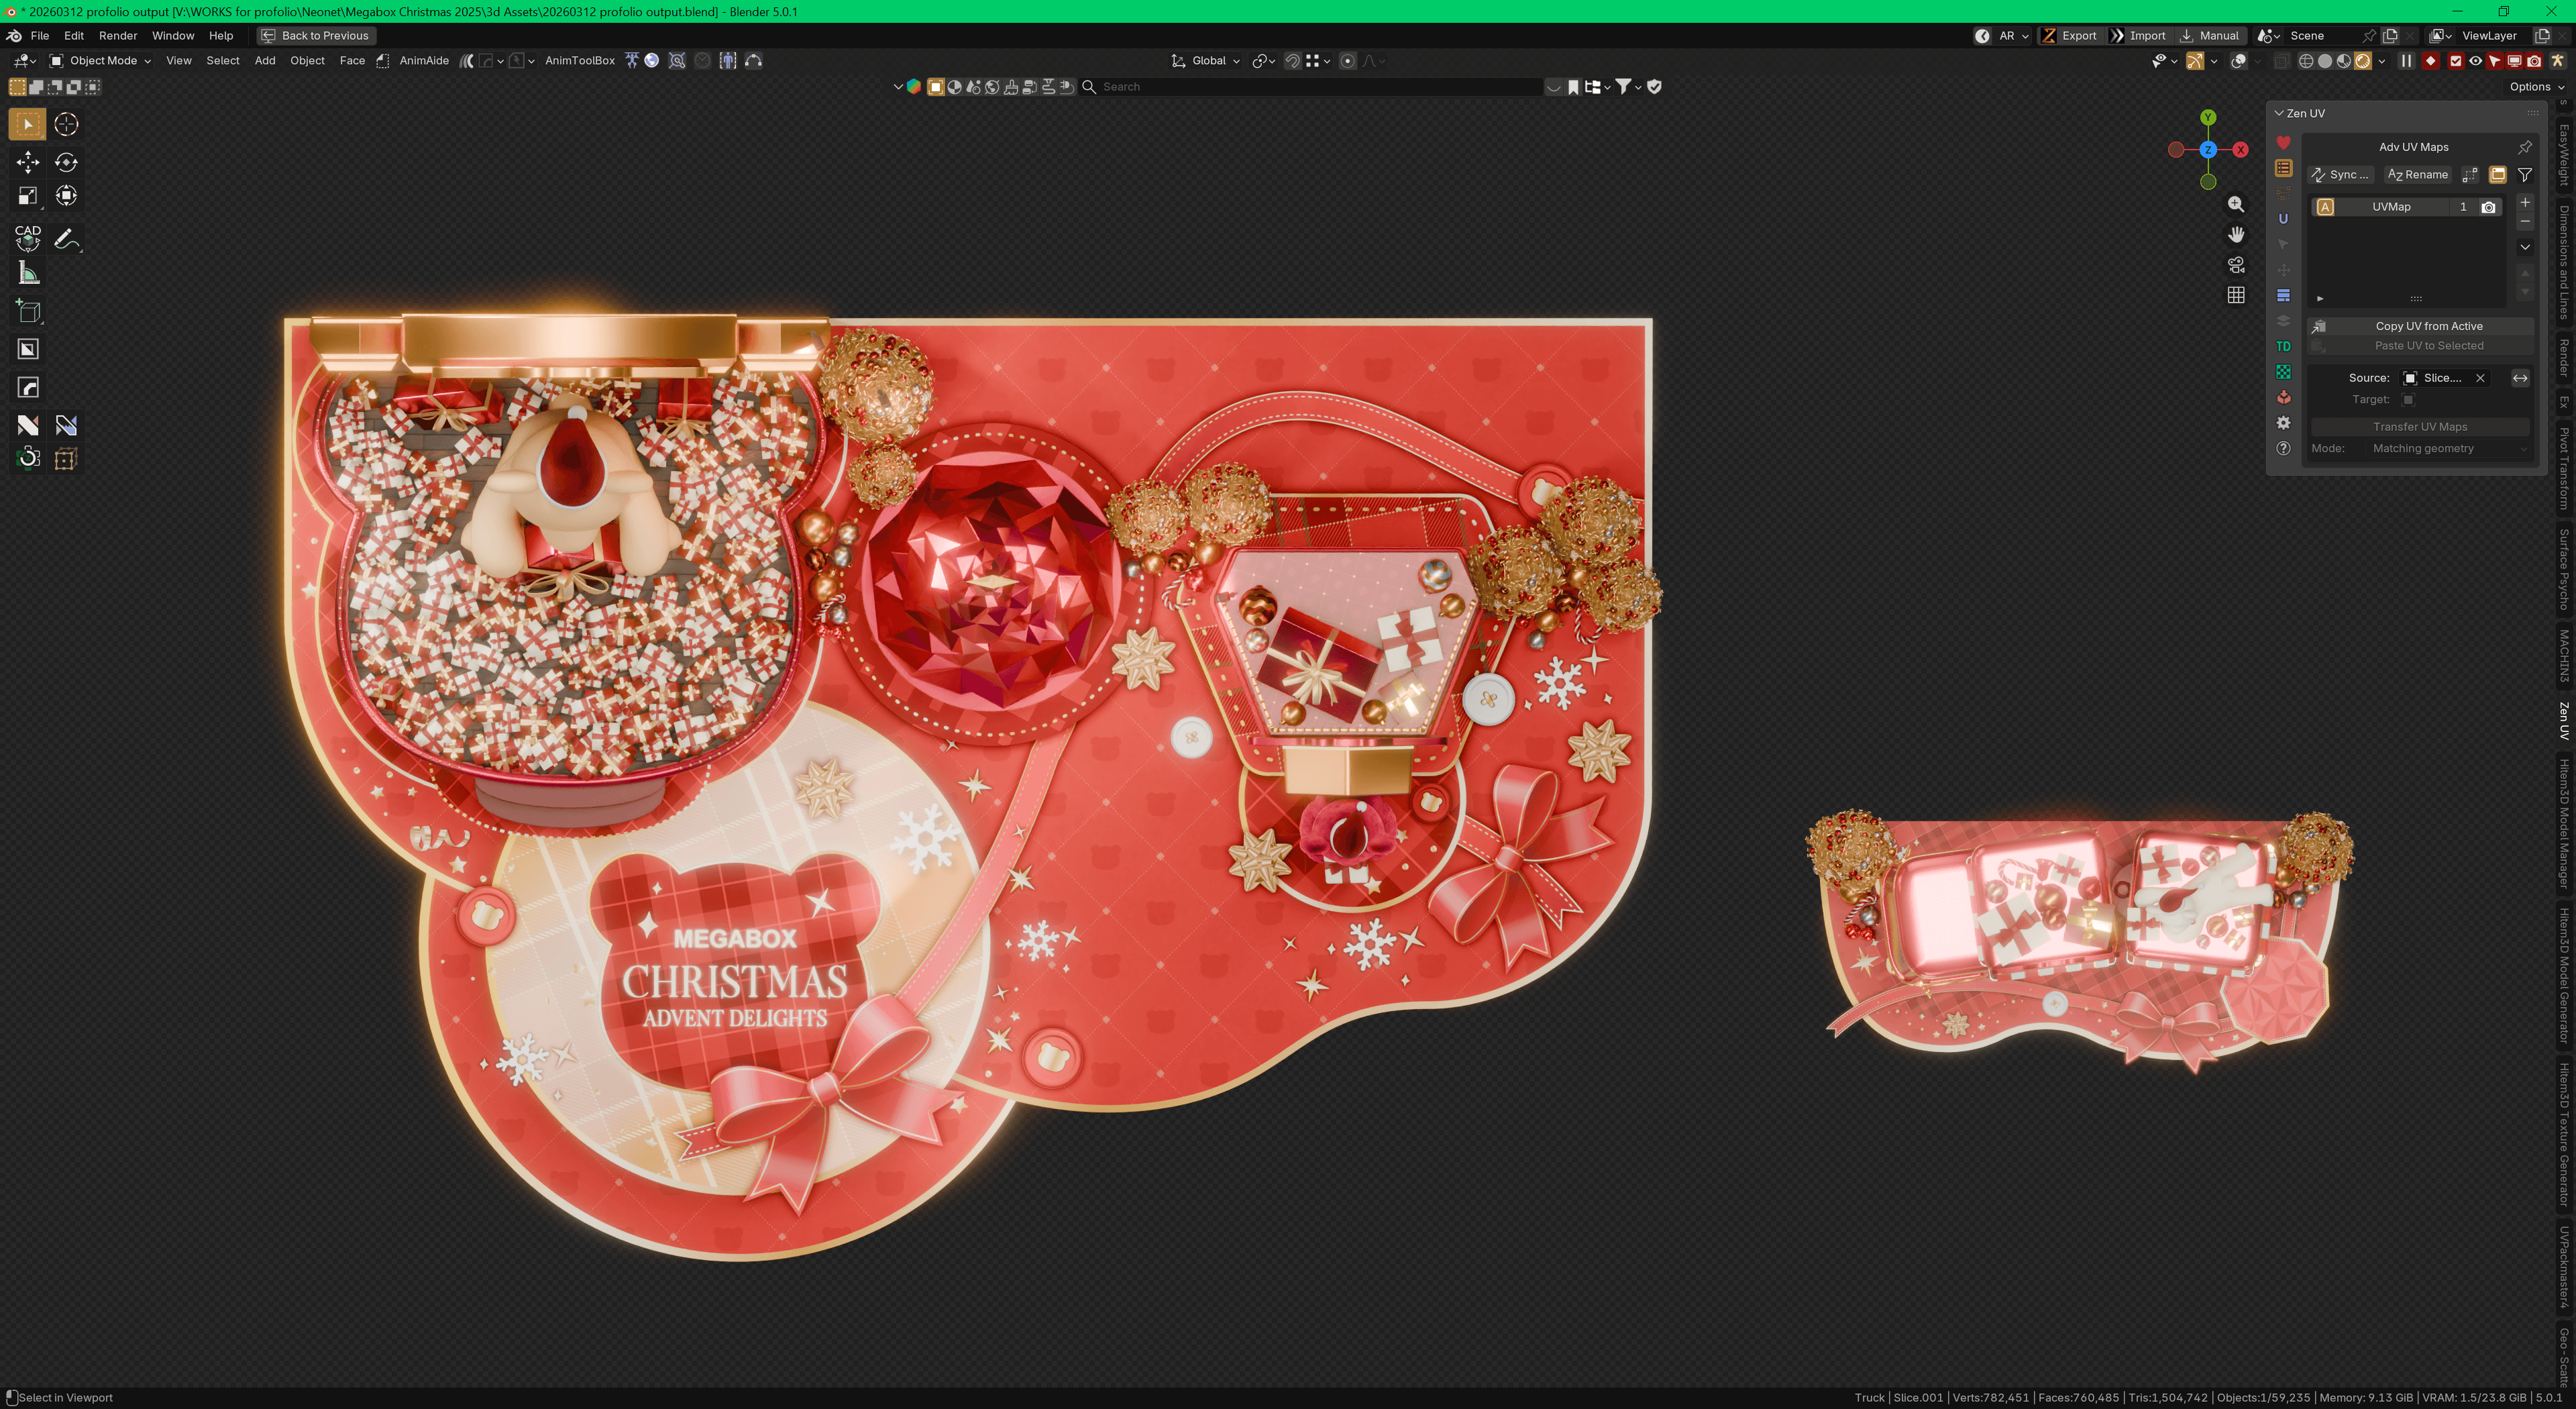Select the Move tool

pyautogui.click(x=28, y=162)
